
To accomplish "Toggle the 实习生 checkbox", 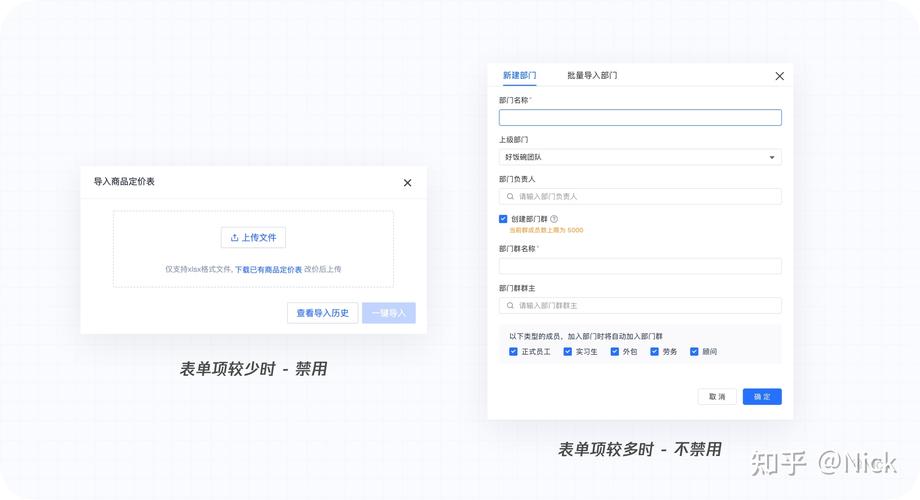I will point(567,352).
